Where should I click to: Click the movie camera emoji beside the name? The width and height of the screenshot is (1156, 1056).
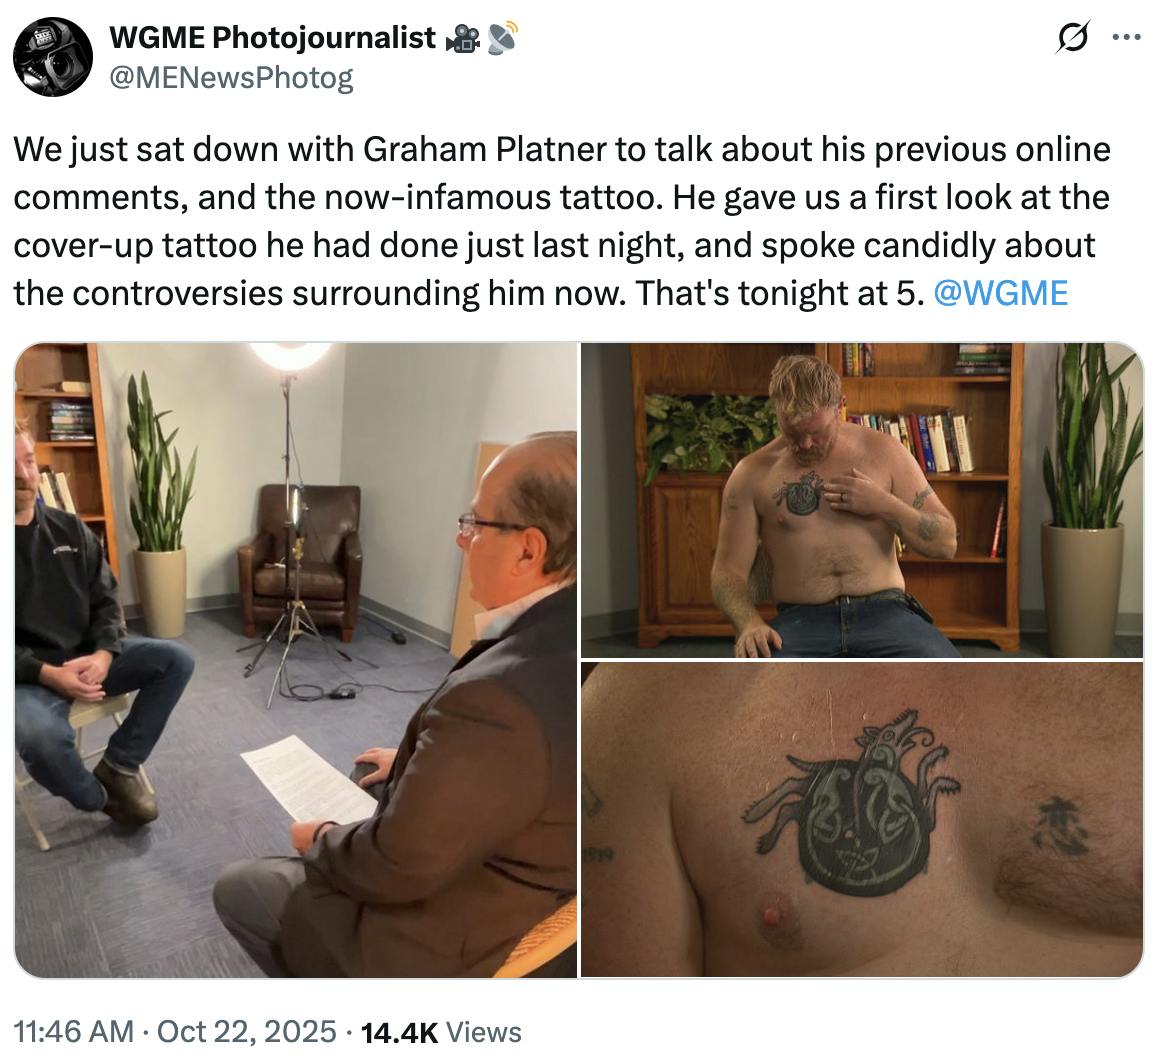click(x=463, y=38)
